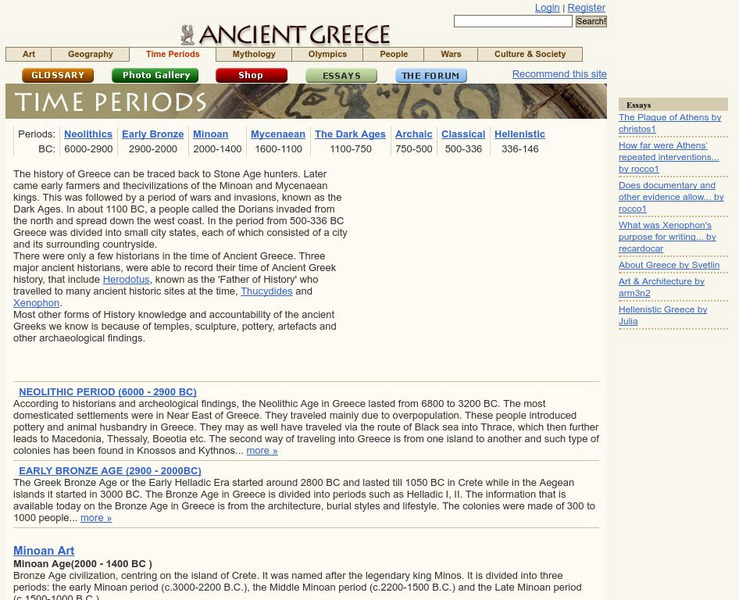Open the Early Bronze period link
Screen dimensions: 739x600
tap(153, 134)
